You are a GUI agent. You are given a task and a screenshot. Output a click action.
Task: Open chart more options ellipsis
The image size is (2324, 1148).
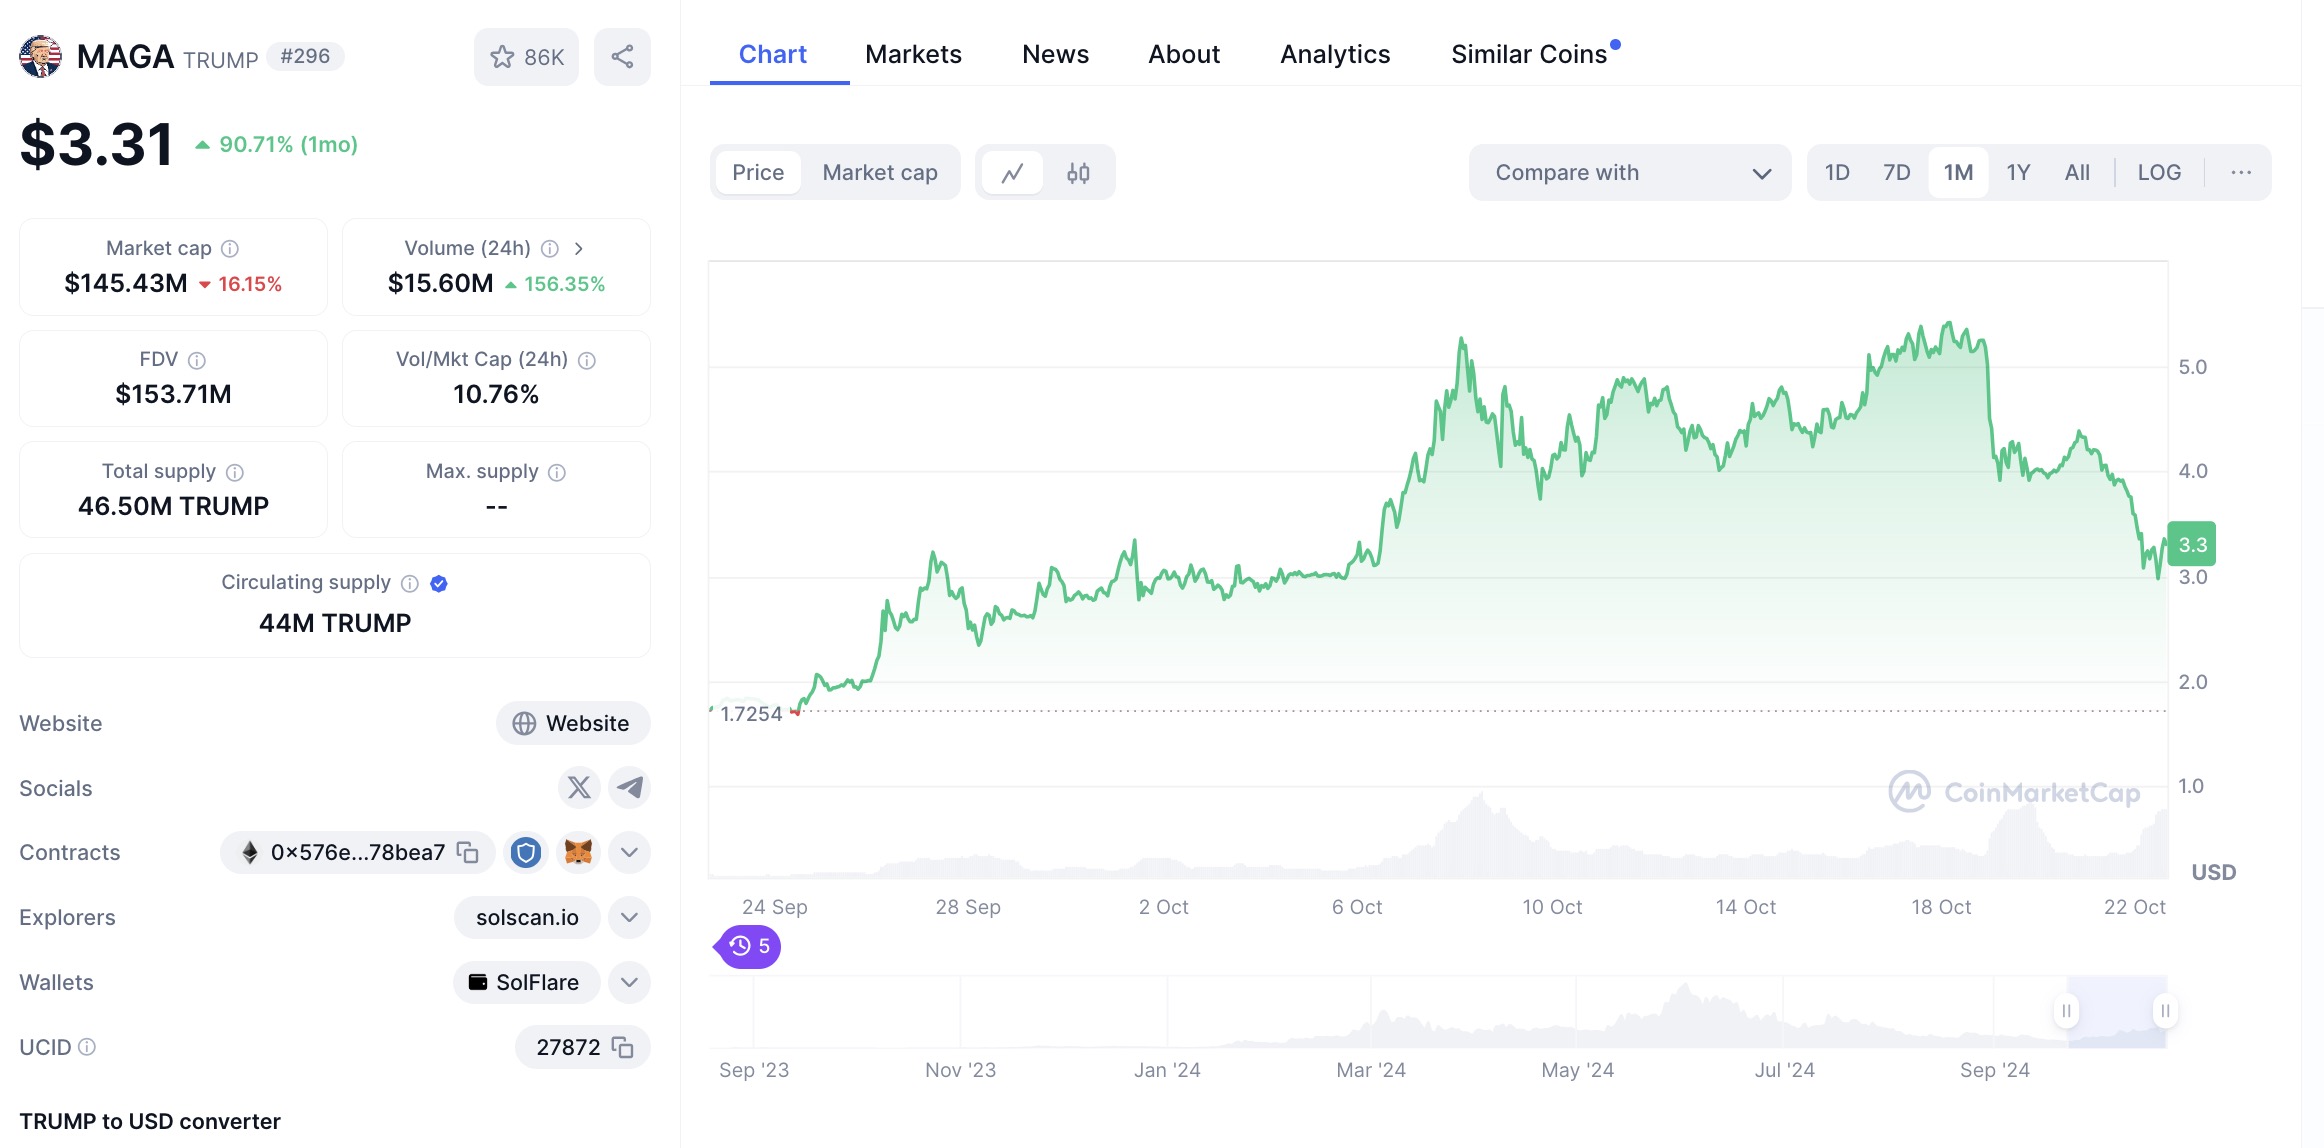tap(2241, 173)
